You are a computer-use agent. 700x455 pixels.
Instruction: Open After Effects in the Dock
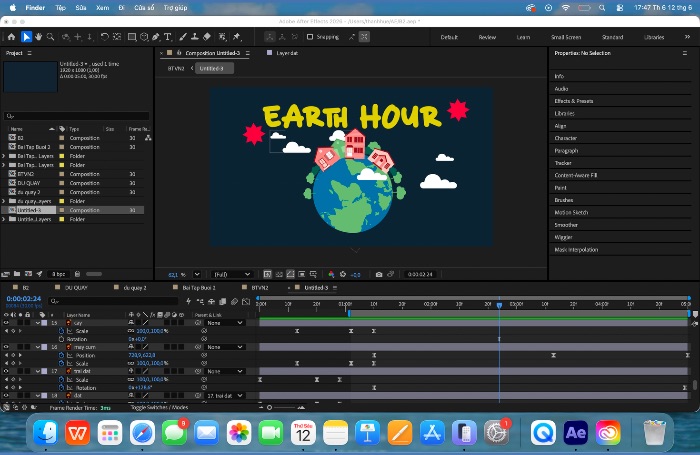[575, 432]
